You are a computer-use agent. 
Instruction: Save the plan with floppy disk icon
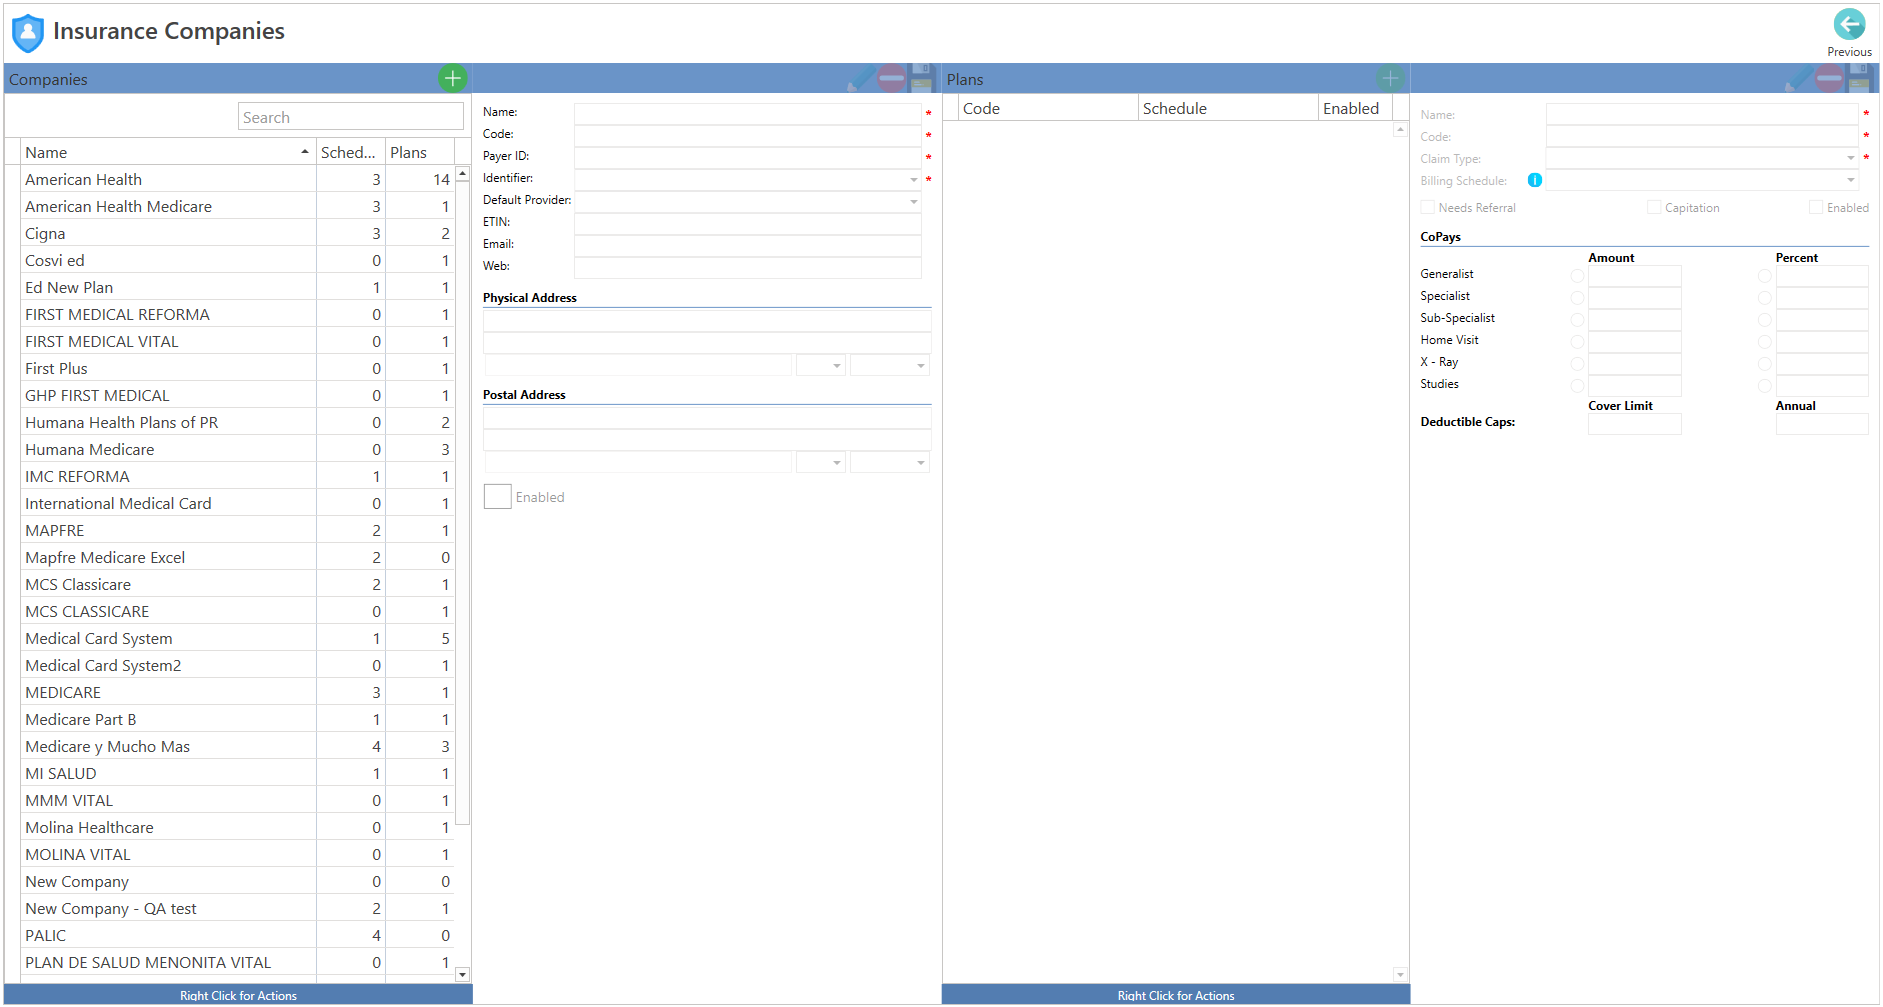click(1860, 78)
